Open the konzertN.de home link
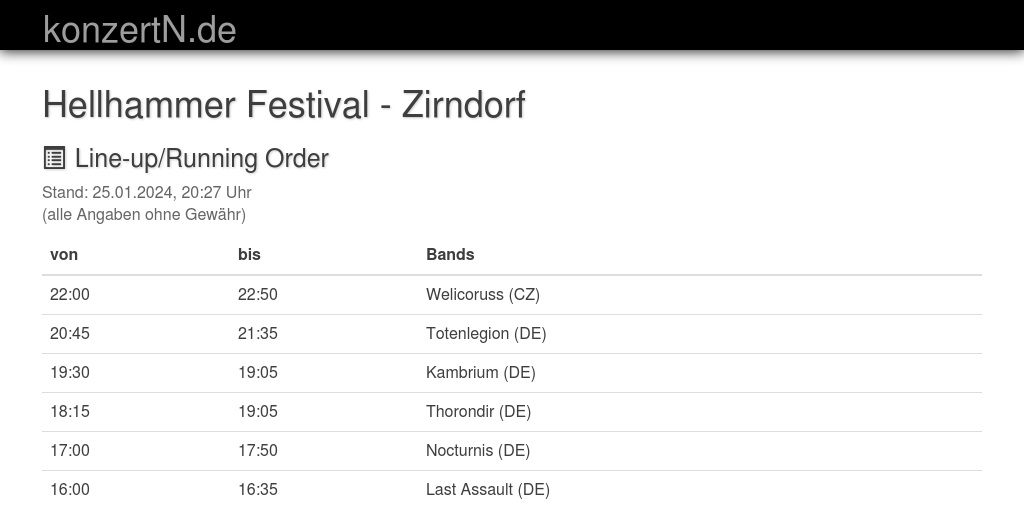Image resolution: width=1024 pixels, height=529 pixels. (x=139, y=30)
